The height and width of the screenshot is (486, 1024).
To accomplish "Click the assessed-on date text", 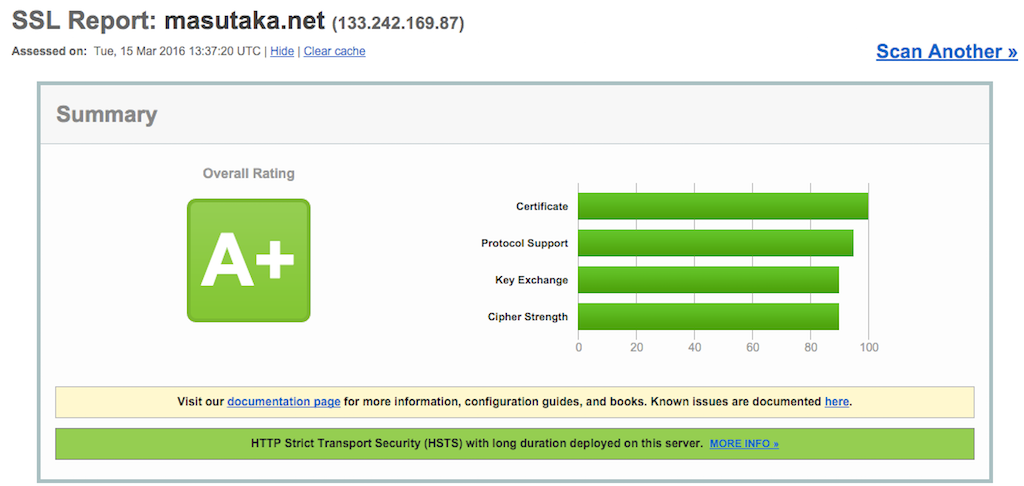I will 177,51.
